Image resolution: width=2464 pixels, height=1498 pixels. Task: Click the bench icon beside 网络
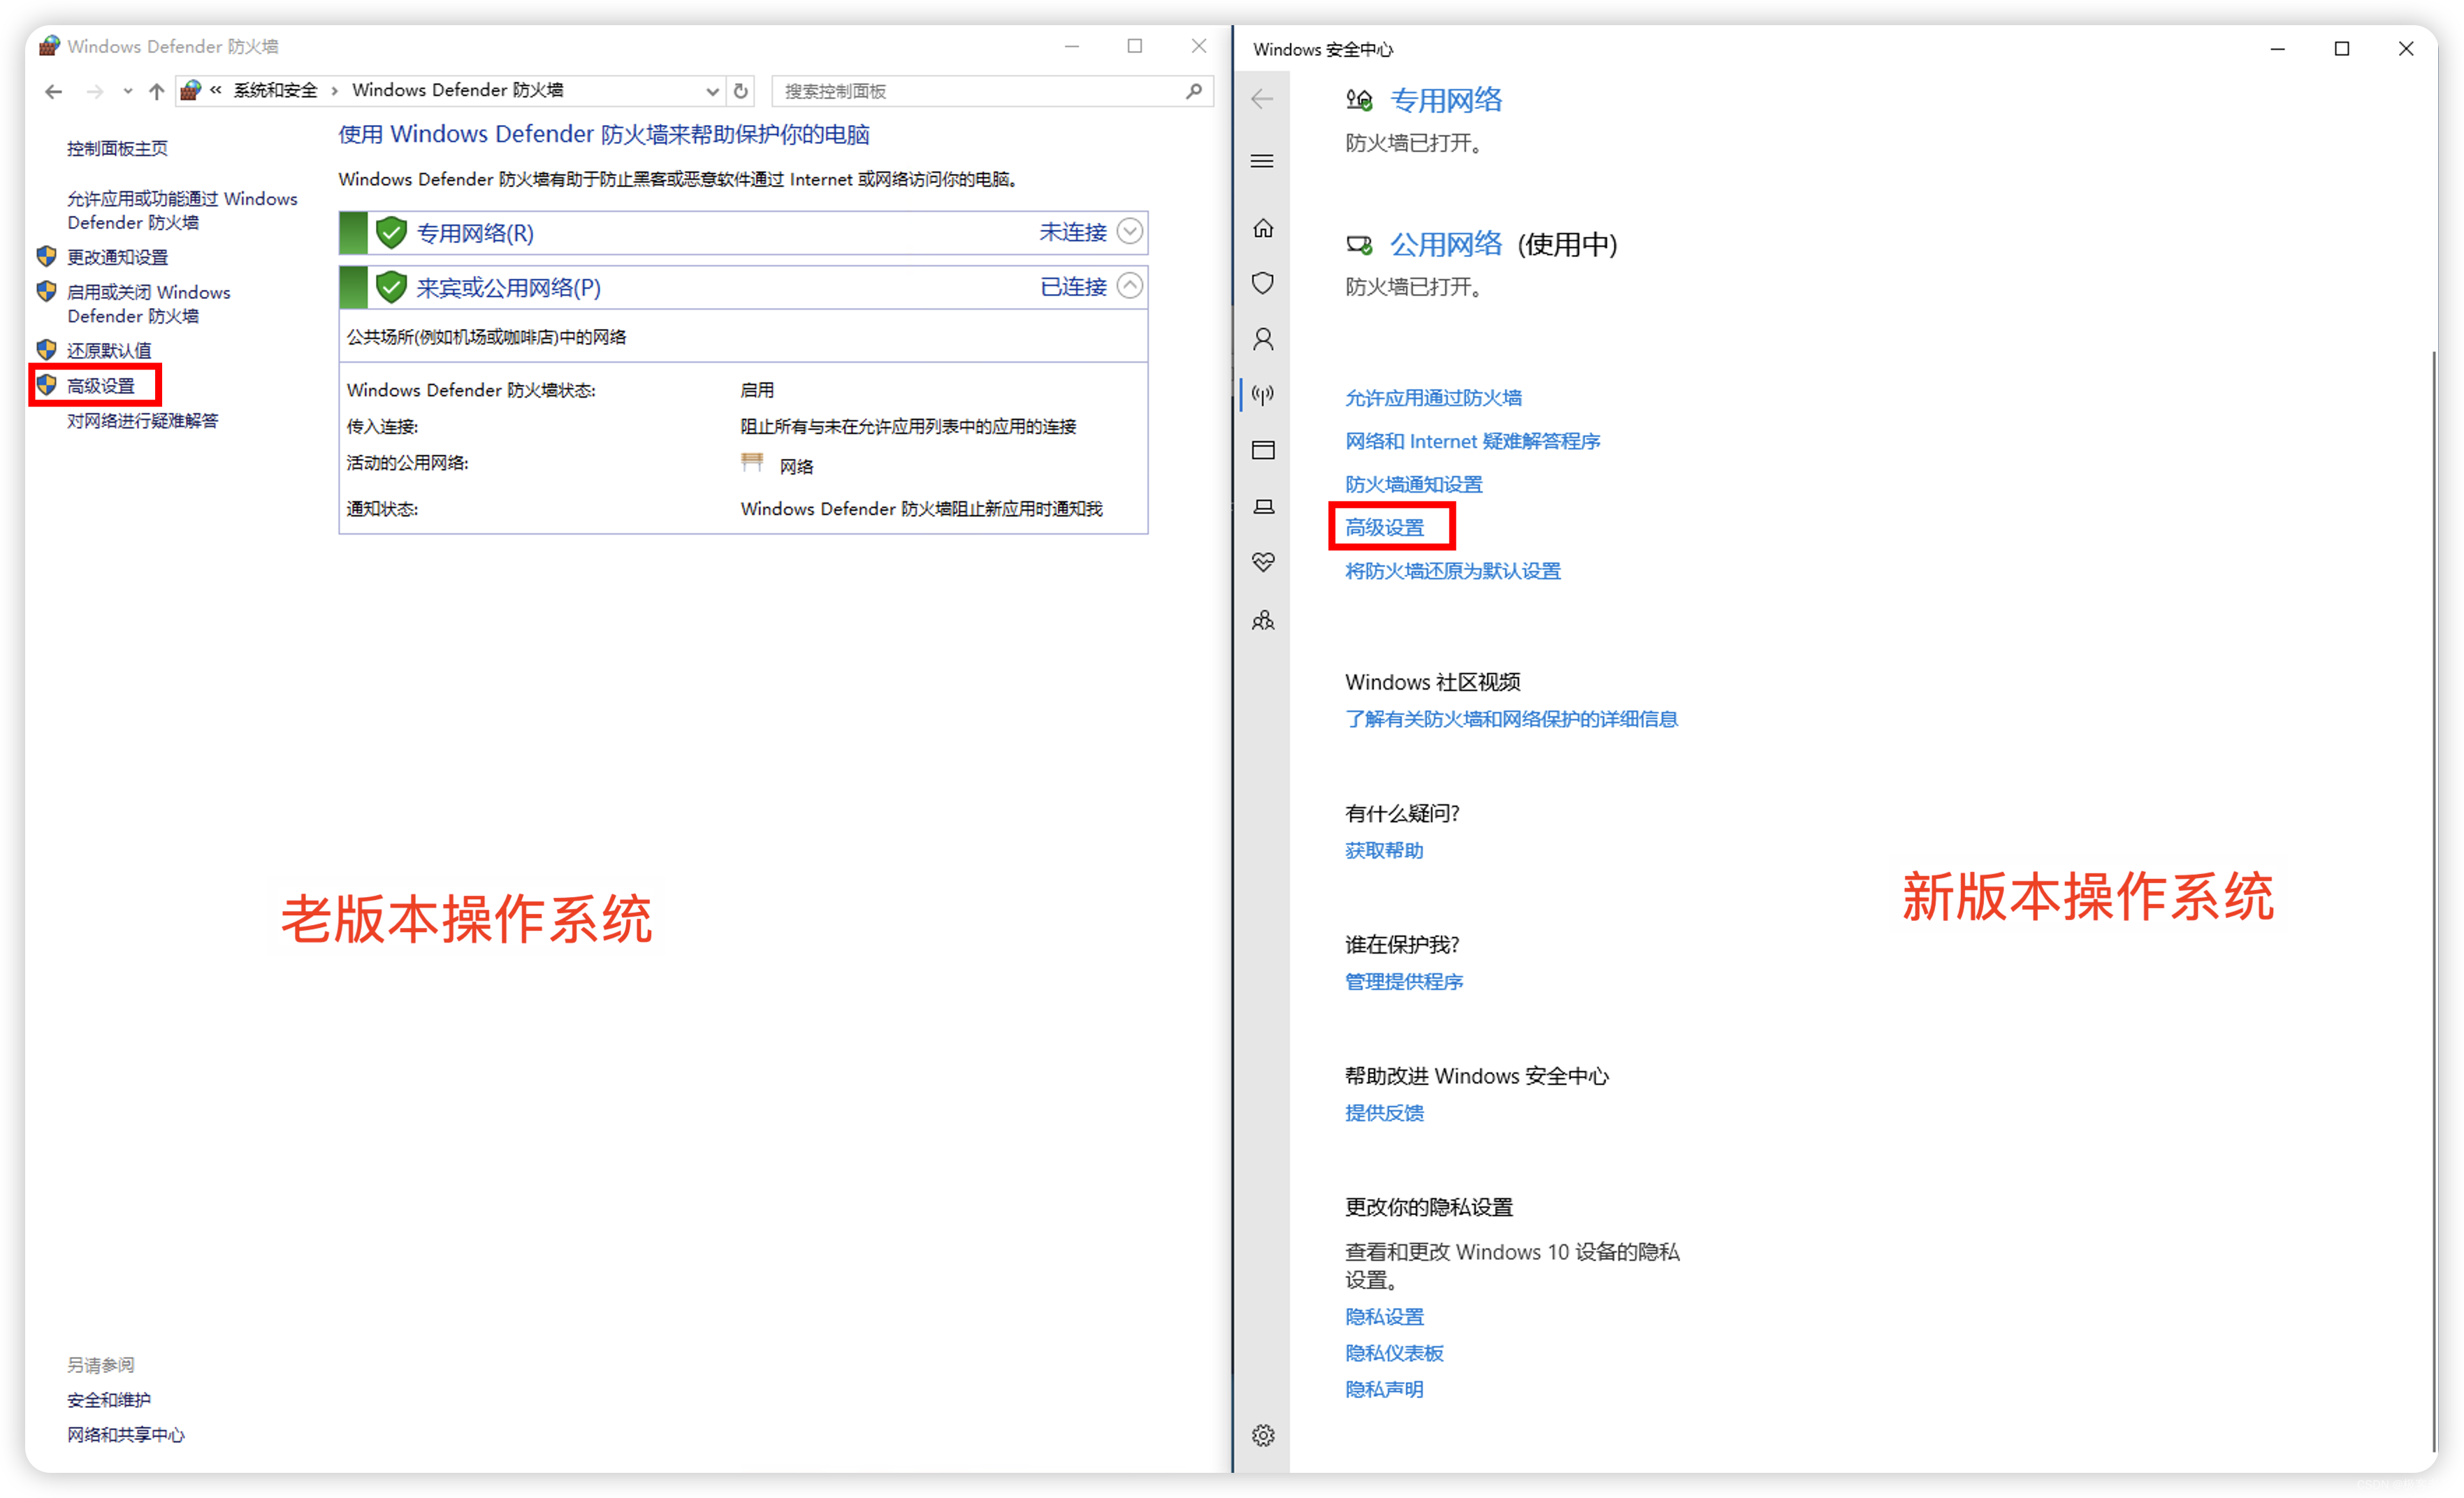tap(752, 462)
